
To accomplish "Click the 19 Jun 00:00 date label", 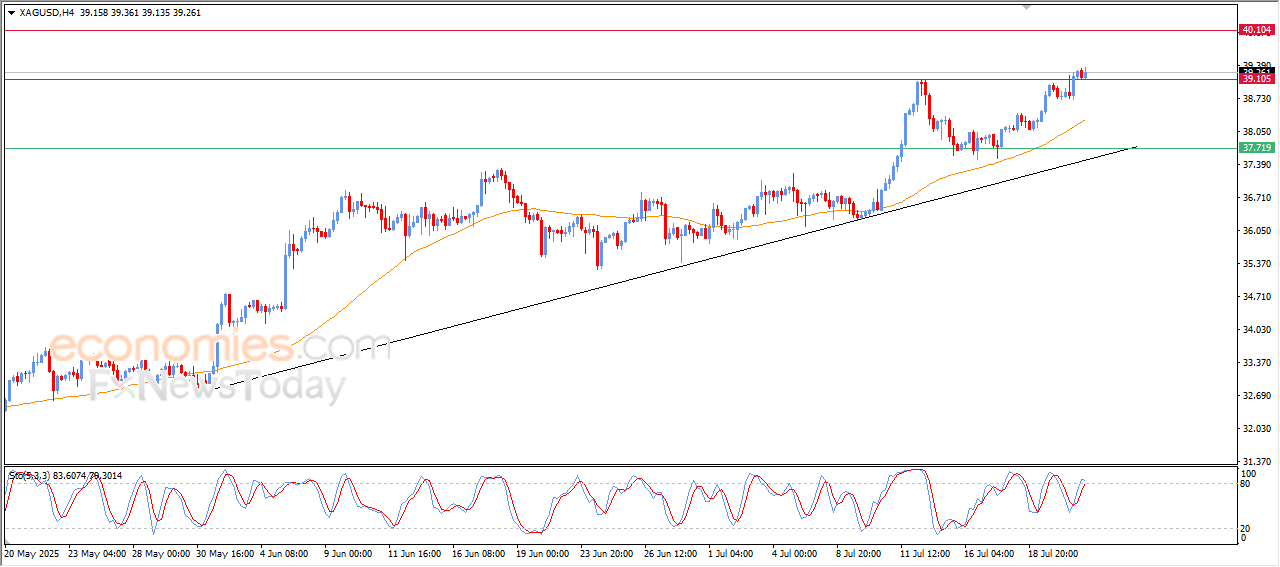I will (x=545, y=552).
